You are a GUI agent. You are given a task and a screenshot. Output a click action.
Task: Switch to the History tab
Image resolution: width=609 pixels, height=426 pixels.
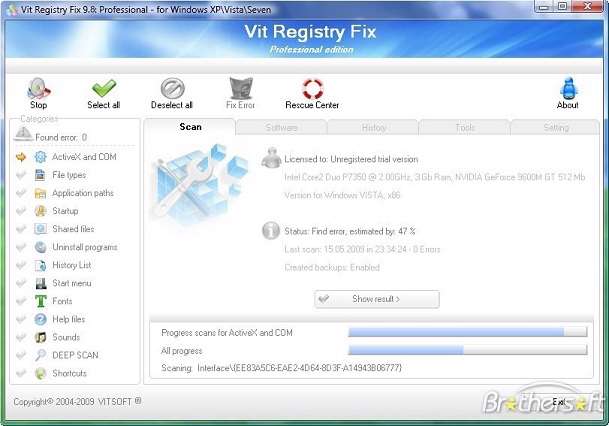coord(373,127)
